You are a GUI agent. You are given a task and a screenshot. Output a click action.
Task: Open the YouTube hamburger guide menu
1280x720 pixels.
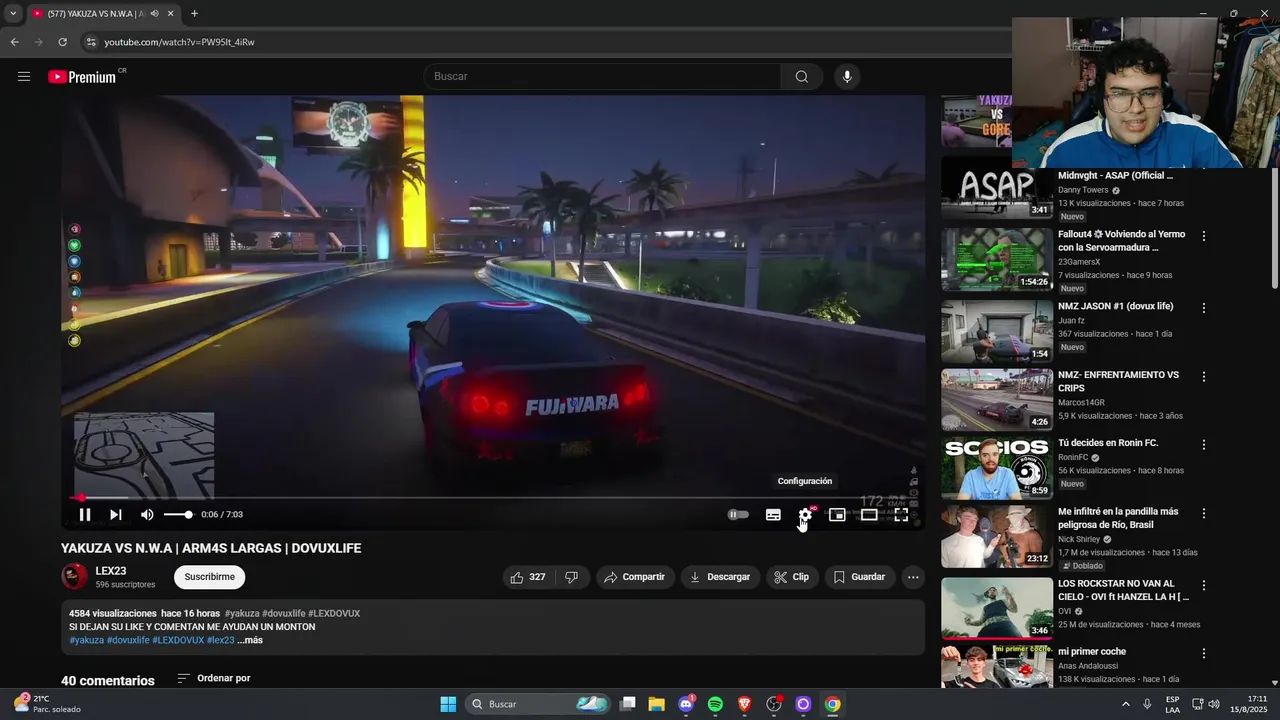tap(24, 76)
